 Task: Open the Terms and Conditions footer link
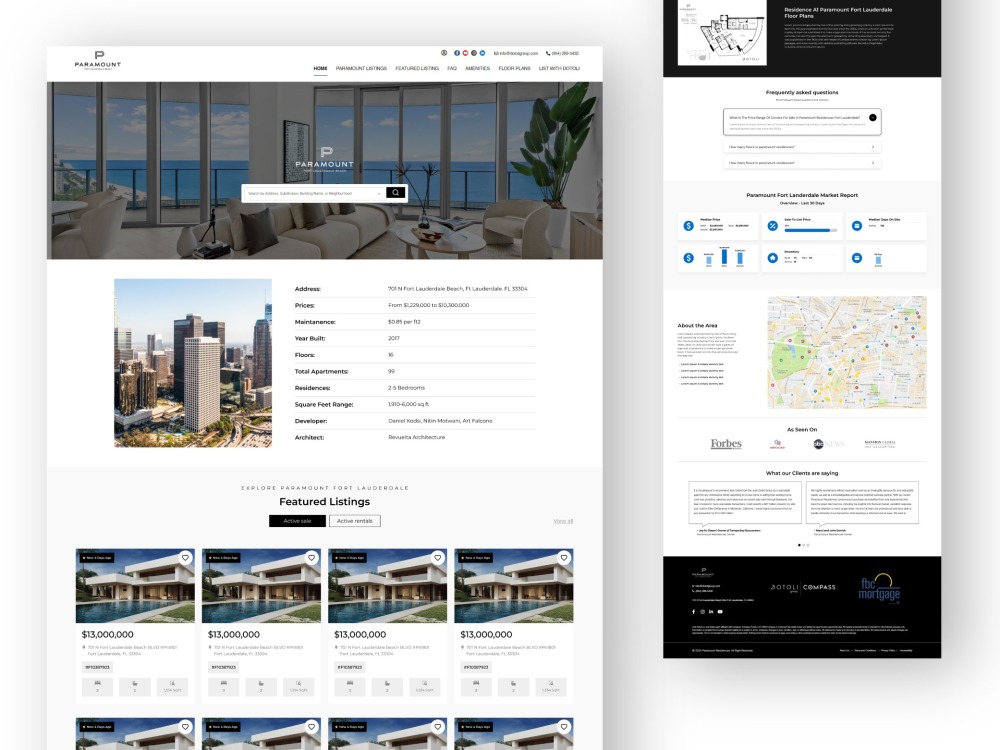[865, 651]
